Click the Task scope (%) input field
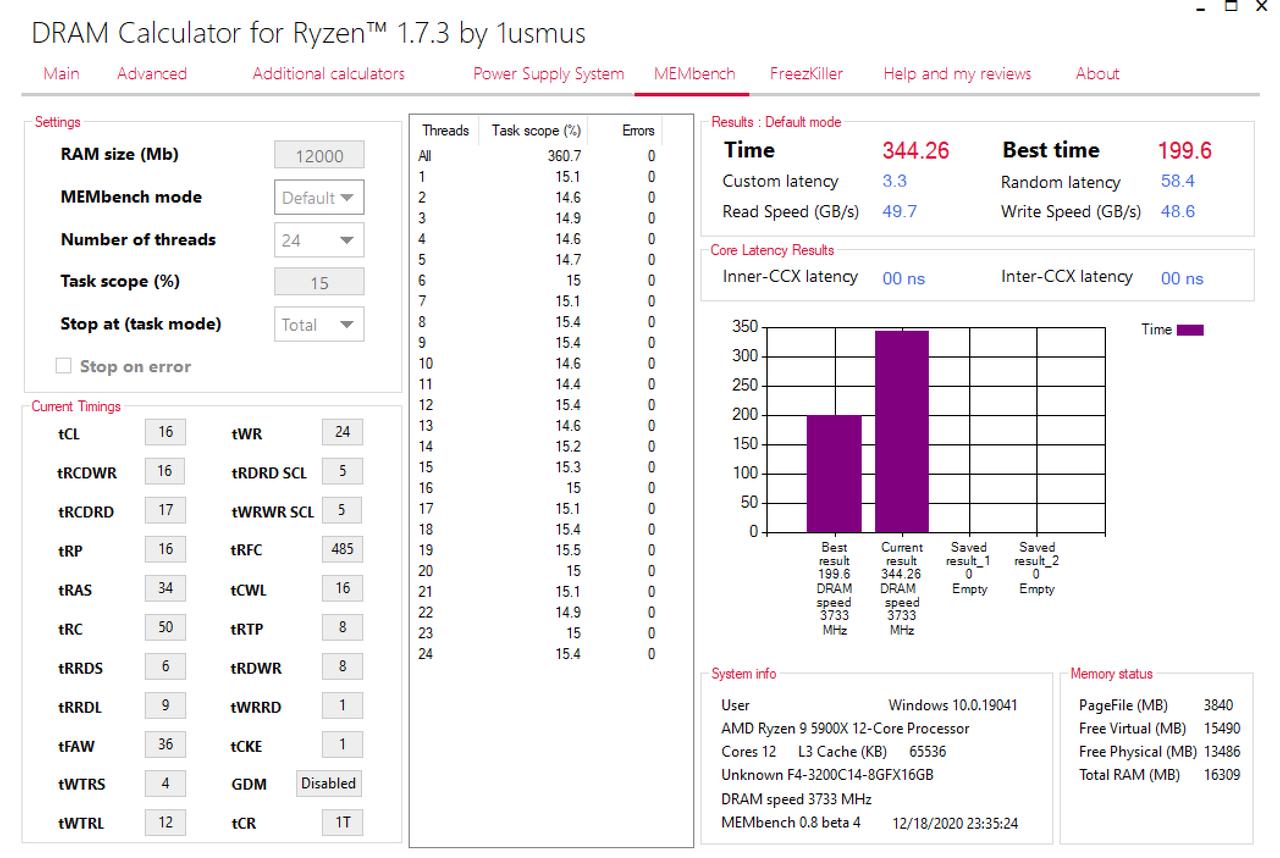Screen dimensions: 1280x858 (x=319, y=282)
